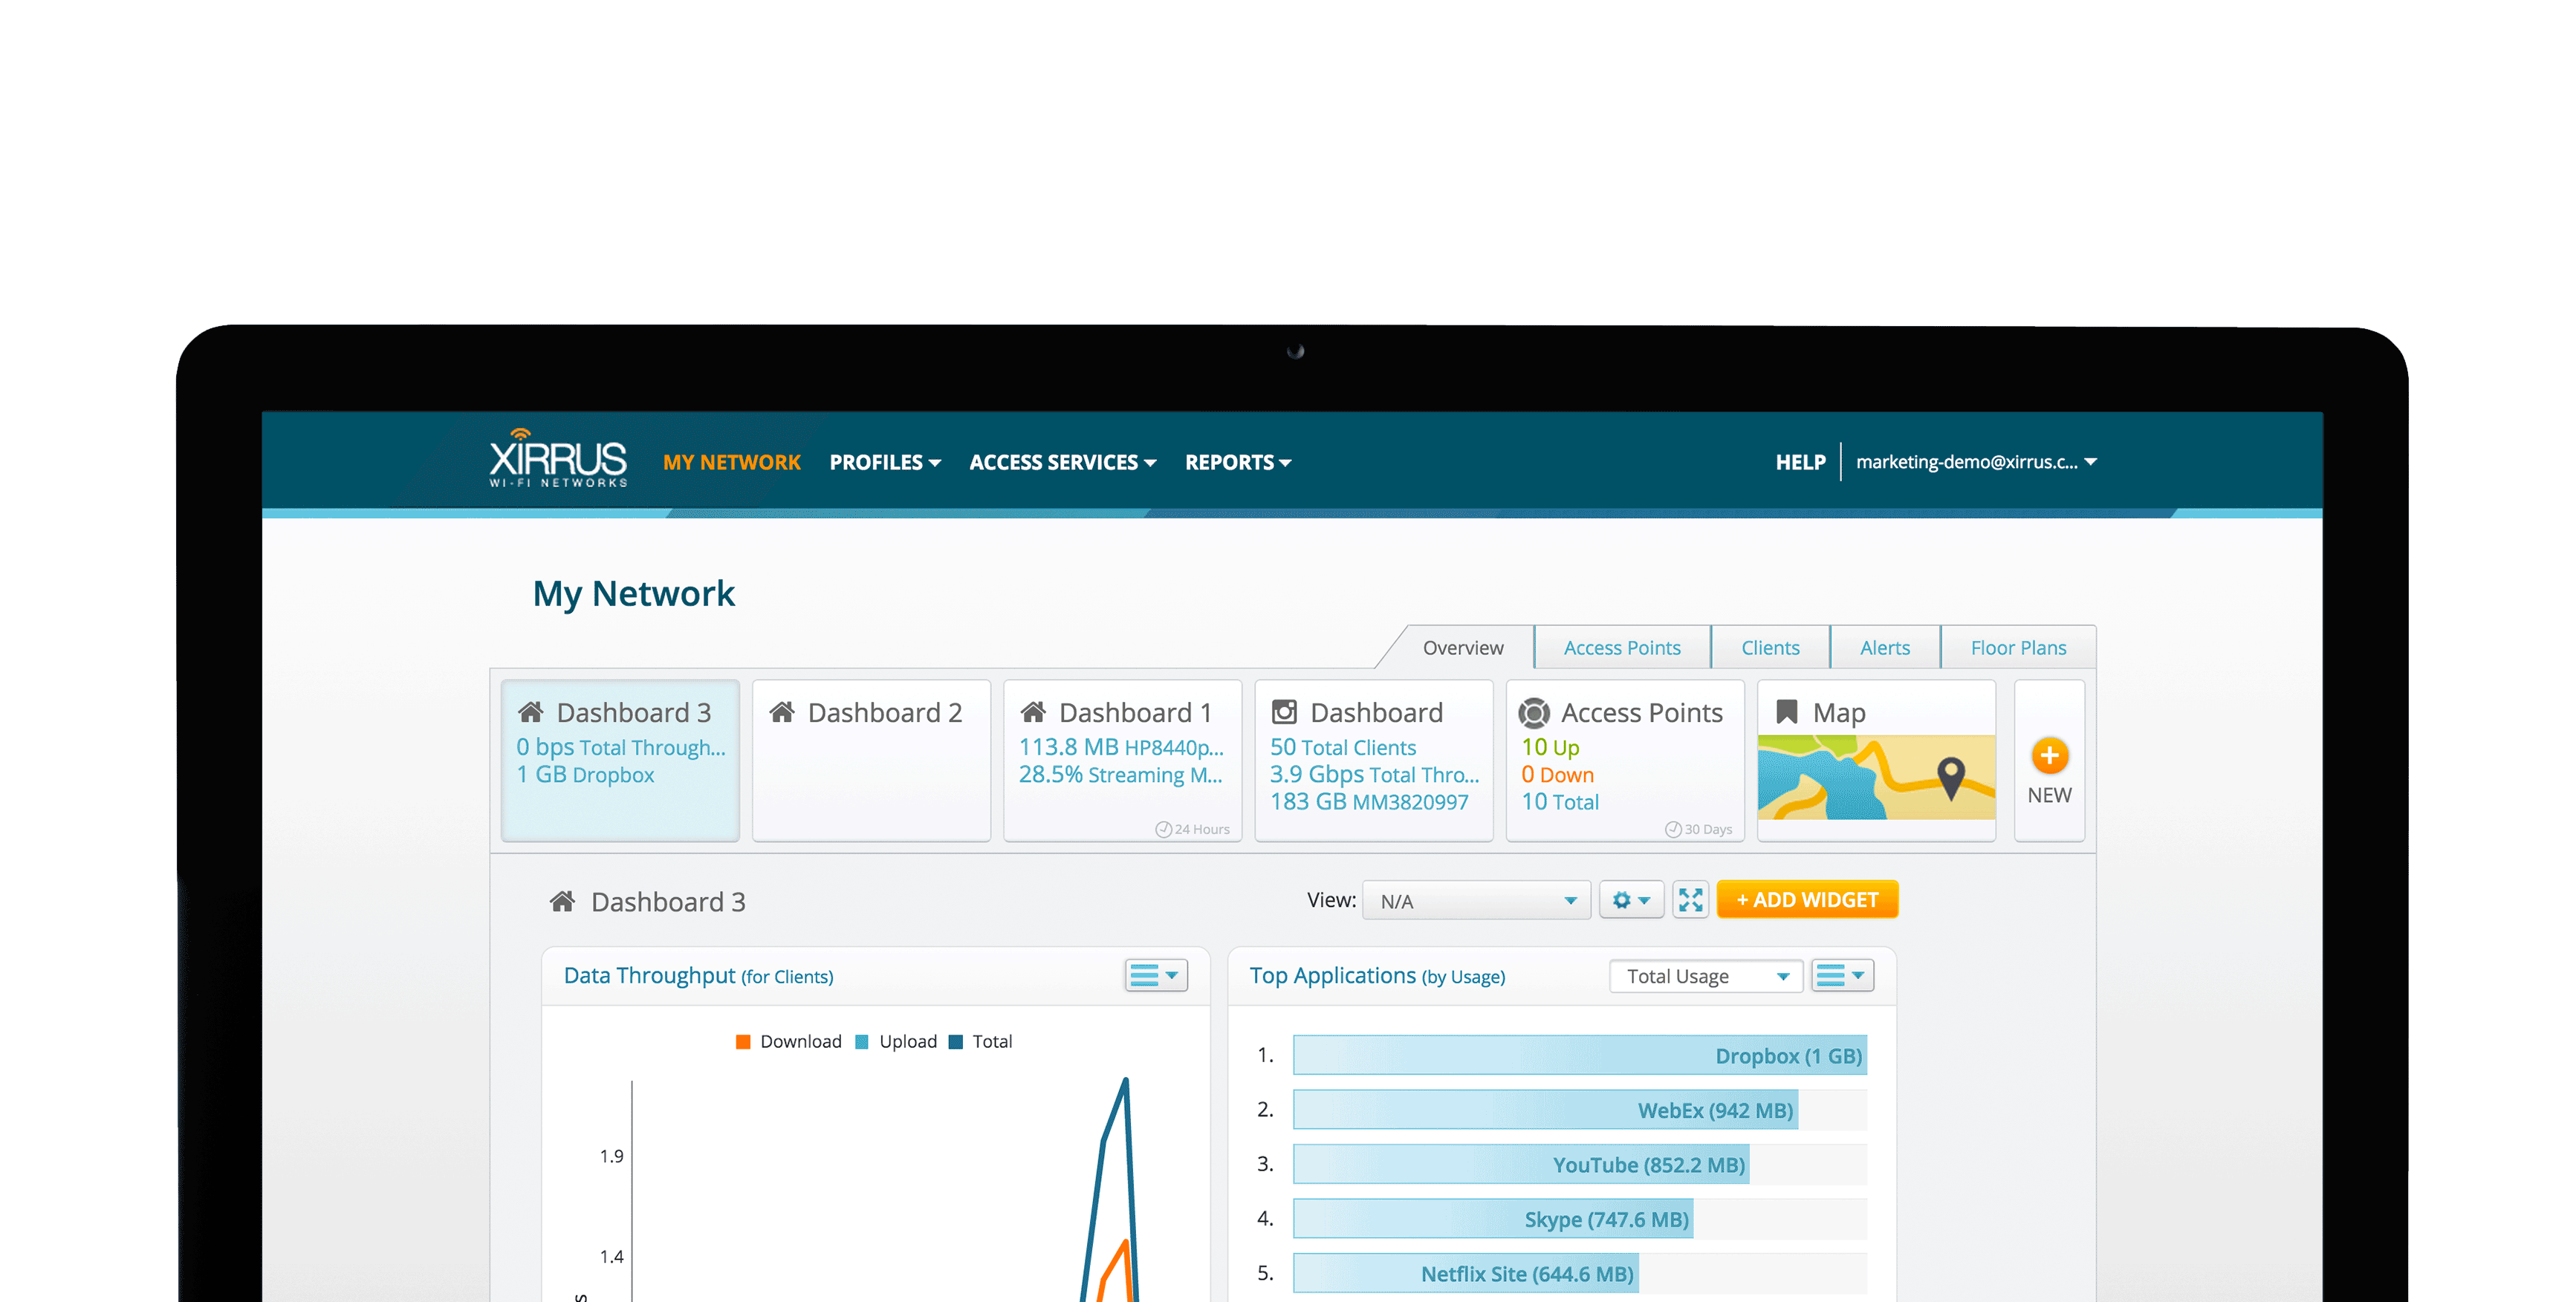Image resolution: width=2576 pixels, height=1302 pixels.
Task: Click '10 Up' status text
Action: click(x=1550, y=748)
